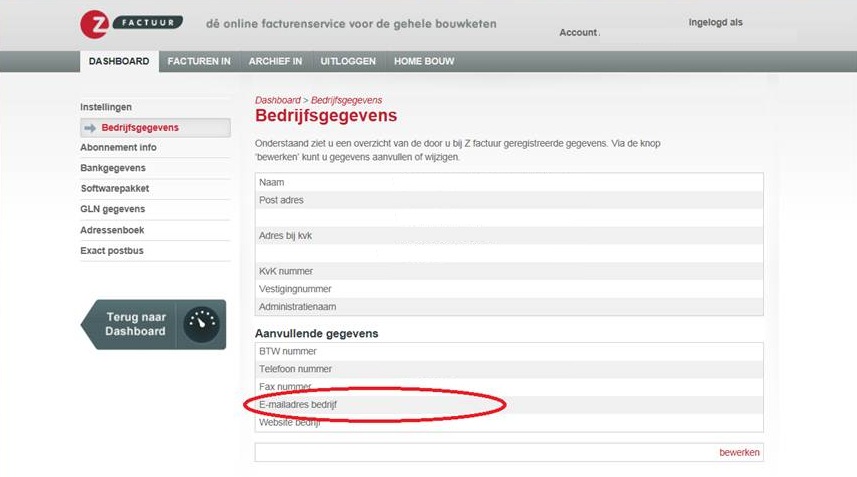Image resolution: width=857 pixels, height=477 pixels.
Task: Click the arrow icon beside Bedrijfsgegevens
Action: click(90, 128)
